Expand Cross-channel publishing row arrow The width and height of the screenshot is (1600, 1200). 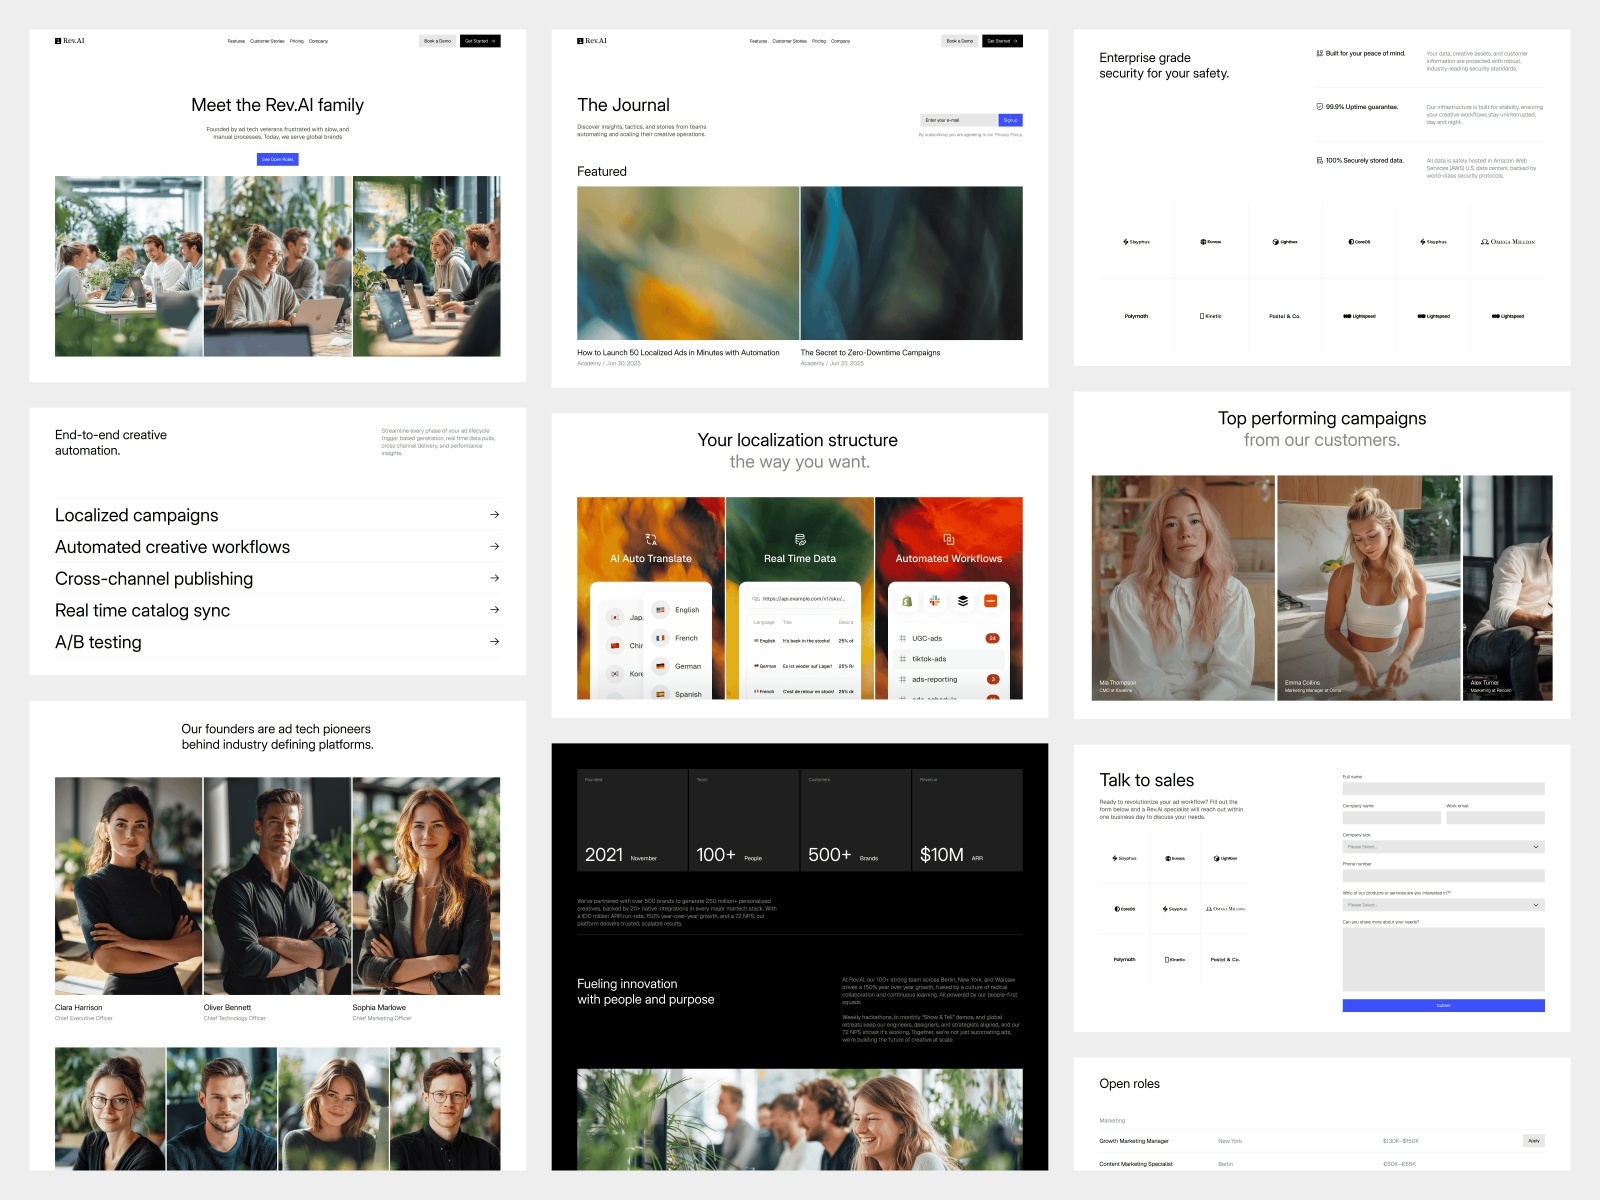[x=494, y=578]
